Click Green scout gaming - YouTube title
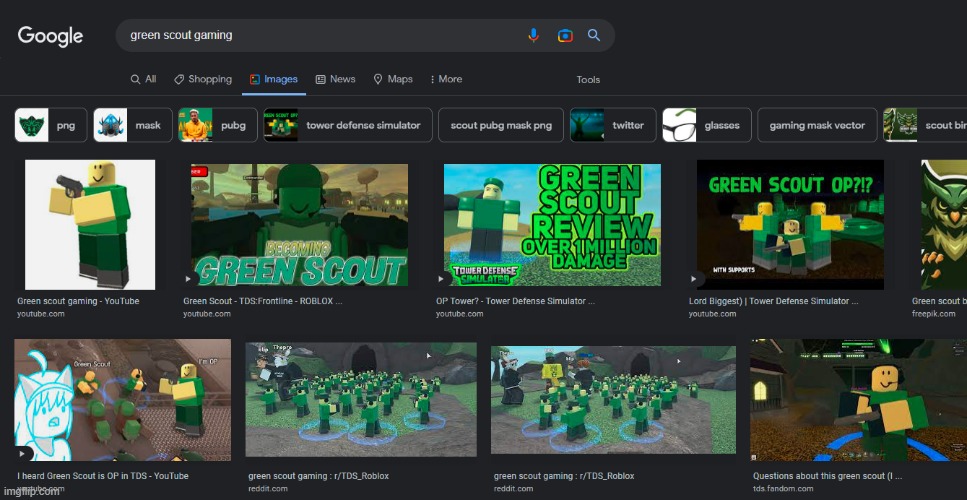Viewport: 967px width, 500px height. coord(78,301)
